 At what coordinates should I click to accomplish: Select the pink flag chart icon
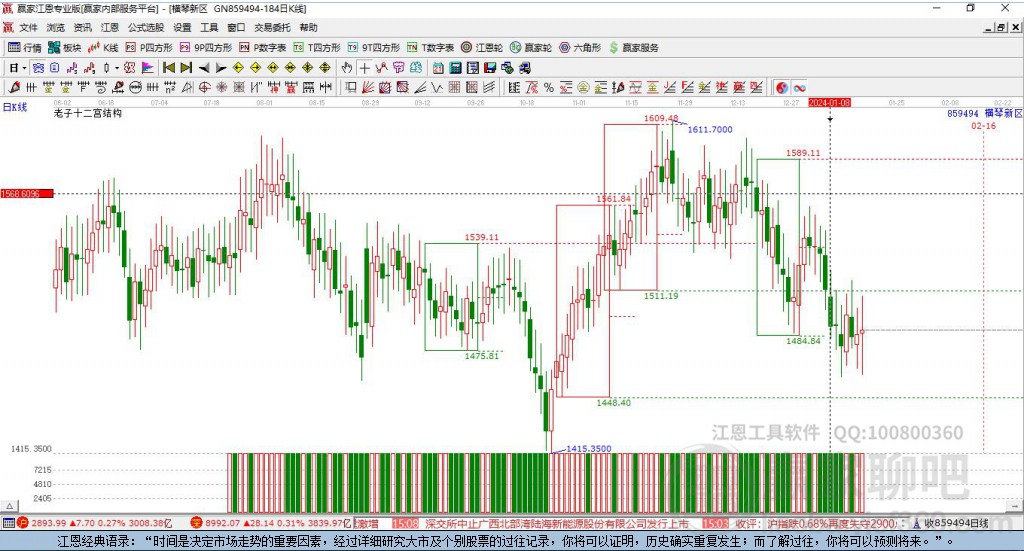(148, 68)
